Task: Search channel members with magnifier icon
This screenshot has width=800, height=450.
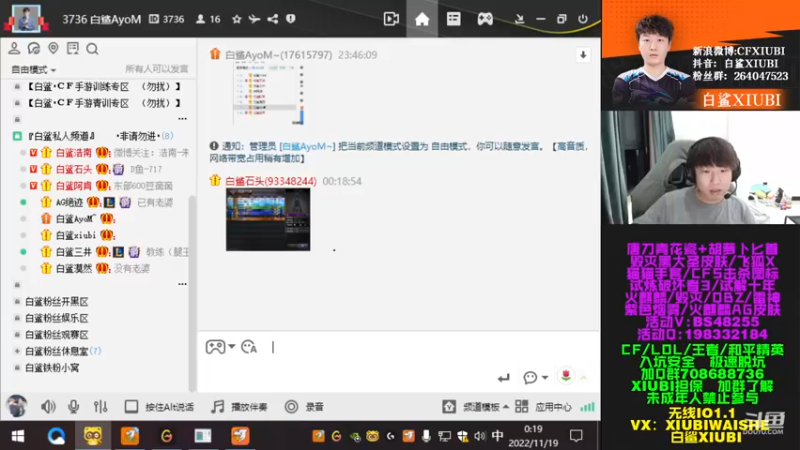Action: point(92,48)
